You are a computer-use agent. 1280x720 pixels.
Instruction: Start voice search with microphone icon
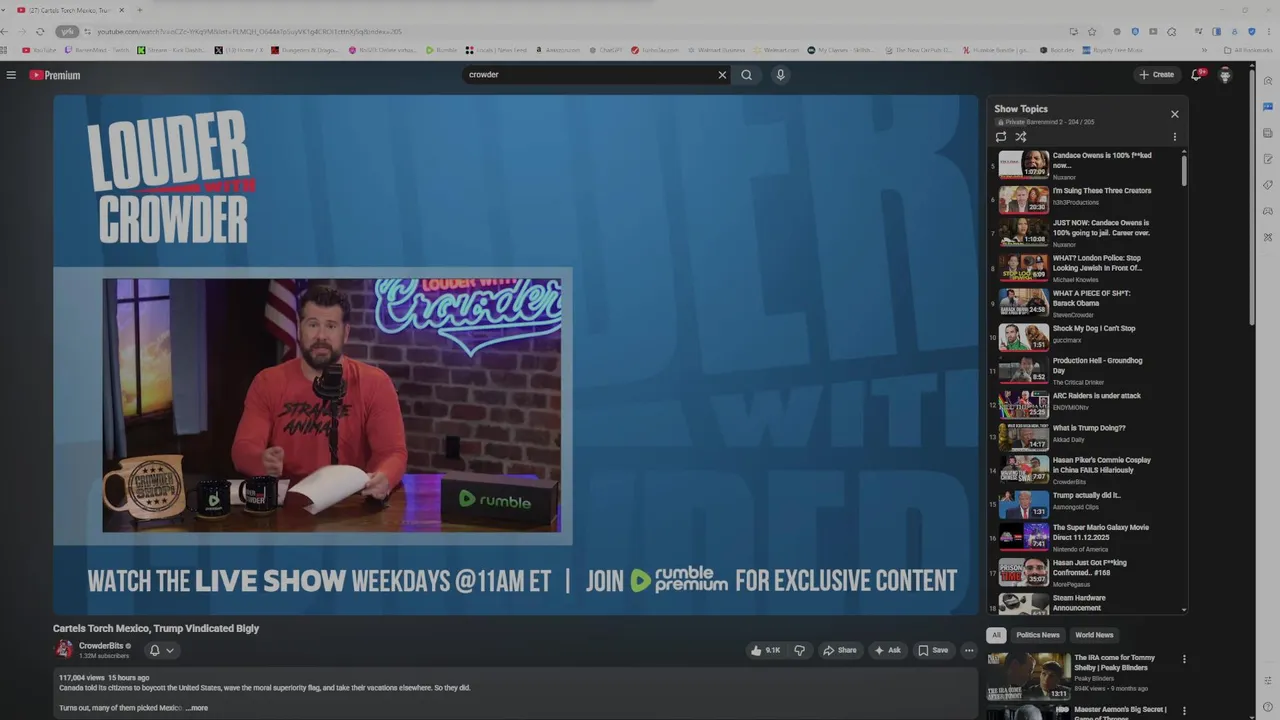(x=780, y=75)
